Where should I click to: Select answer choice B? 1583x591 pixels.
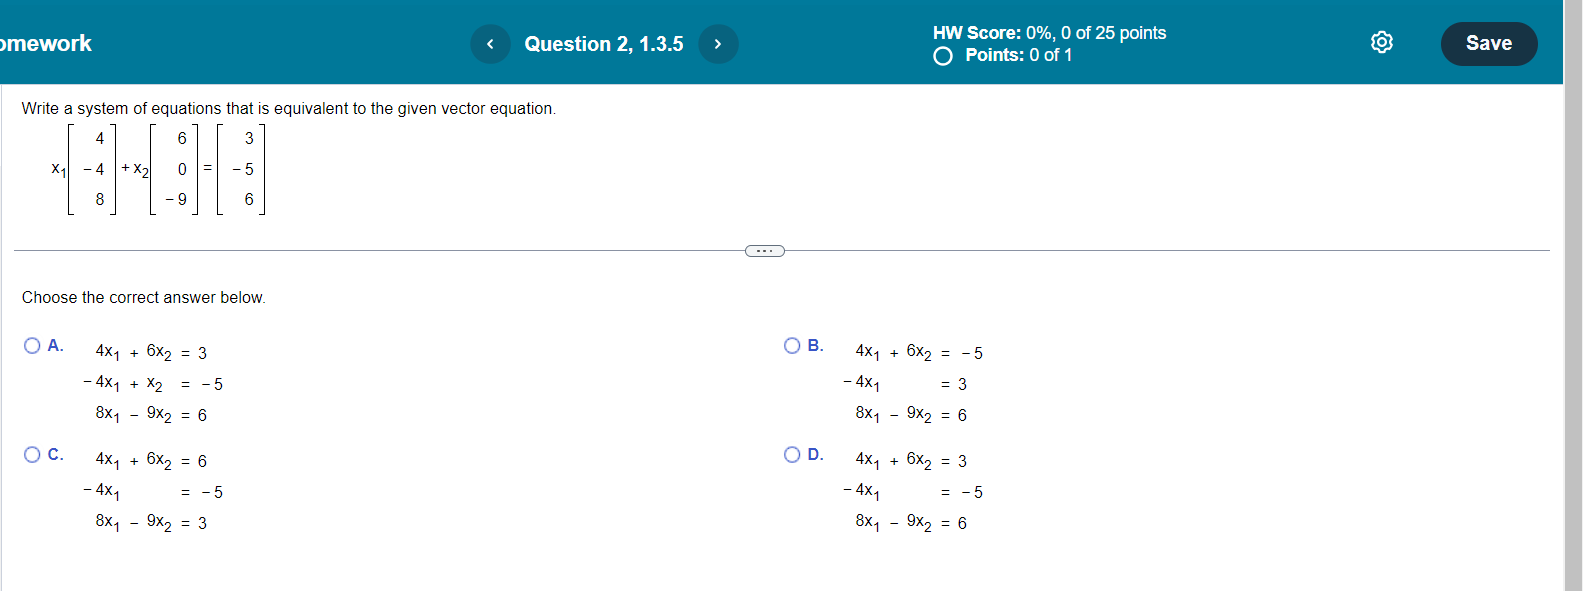pos(792,345)
